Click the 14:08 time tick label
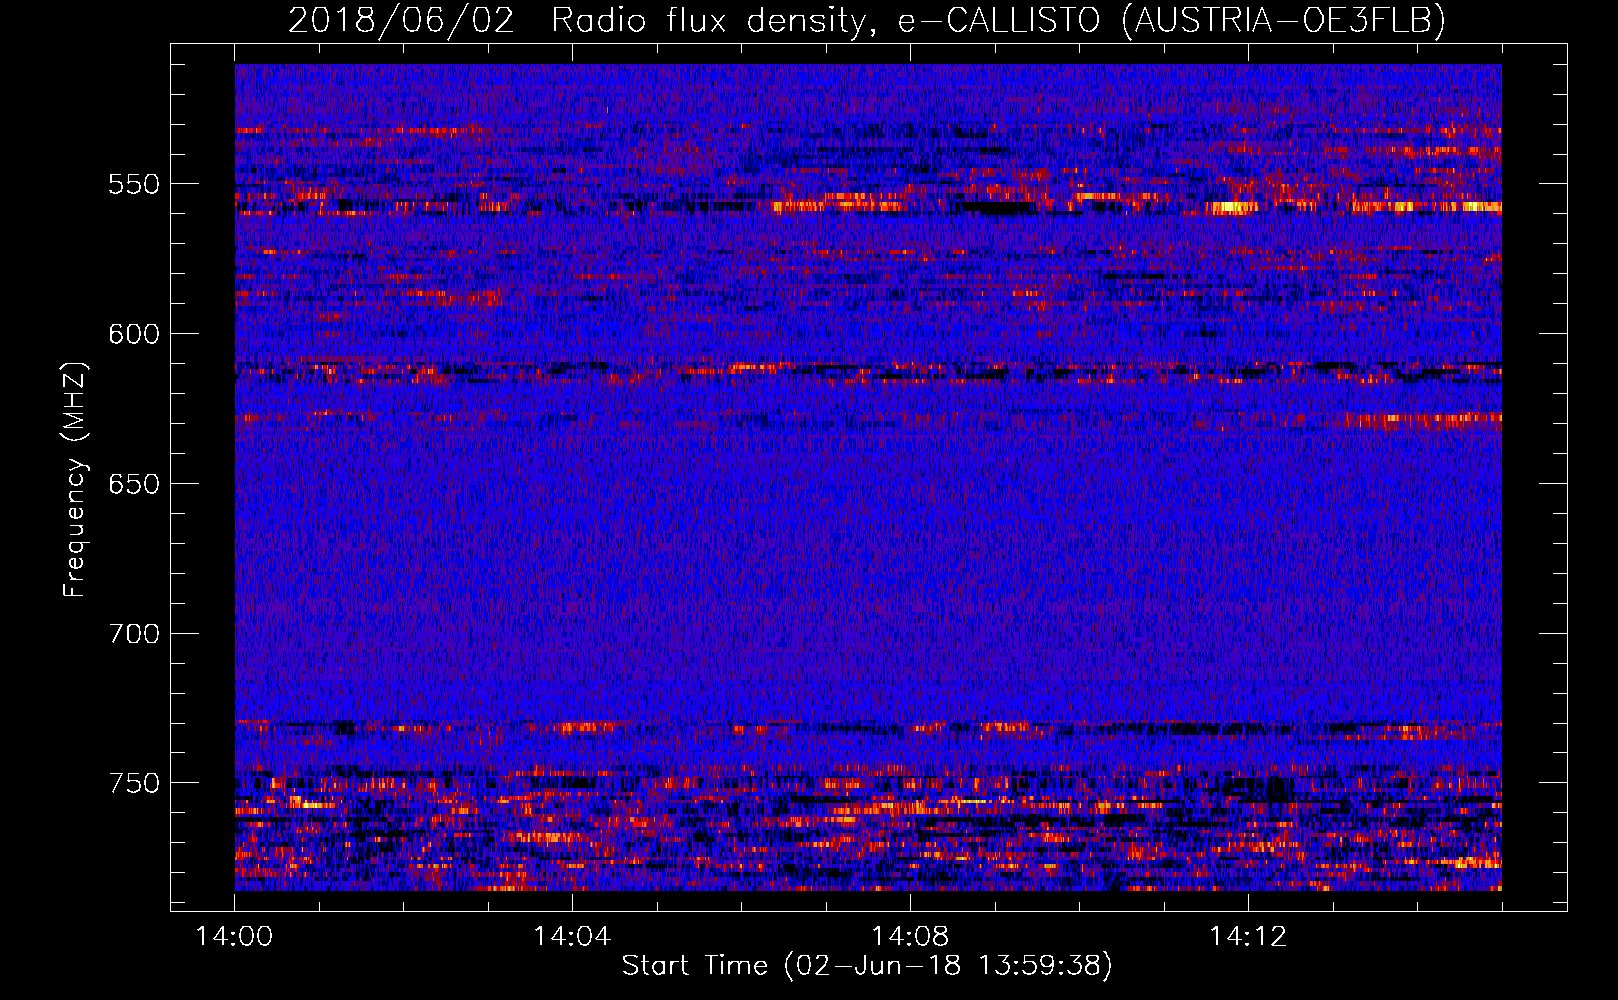Screen dimensions: 1618x1000 (910, 937)
